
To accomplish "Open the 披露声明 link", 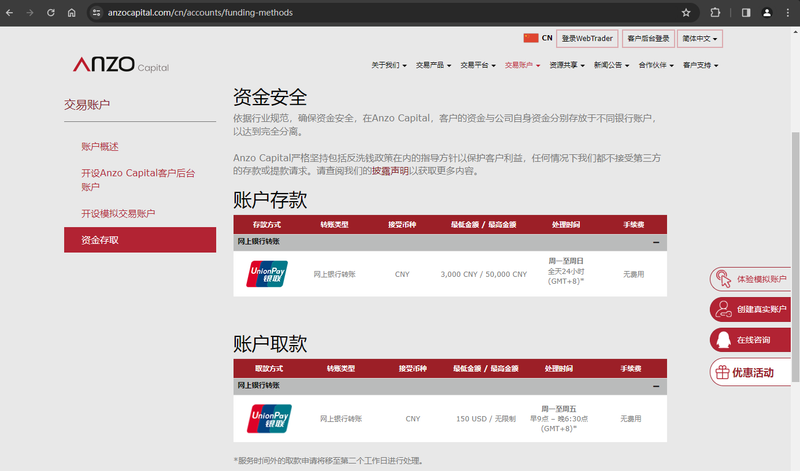I will [x=390, y=171].
